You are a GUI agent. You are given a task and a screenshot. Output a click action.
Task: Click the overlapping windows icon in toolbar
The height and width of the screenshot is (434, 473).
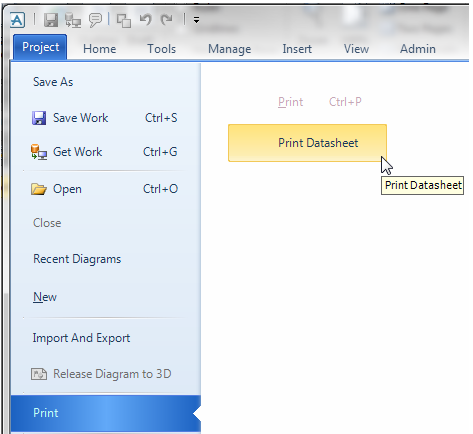pos(123,21)
